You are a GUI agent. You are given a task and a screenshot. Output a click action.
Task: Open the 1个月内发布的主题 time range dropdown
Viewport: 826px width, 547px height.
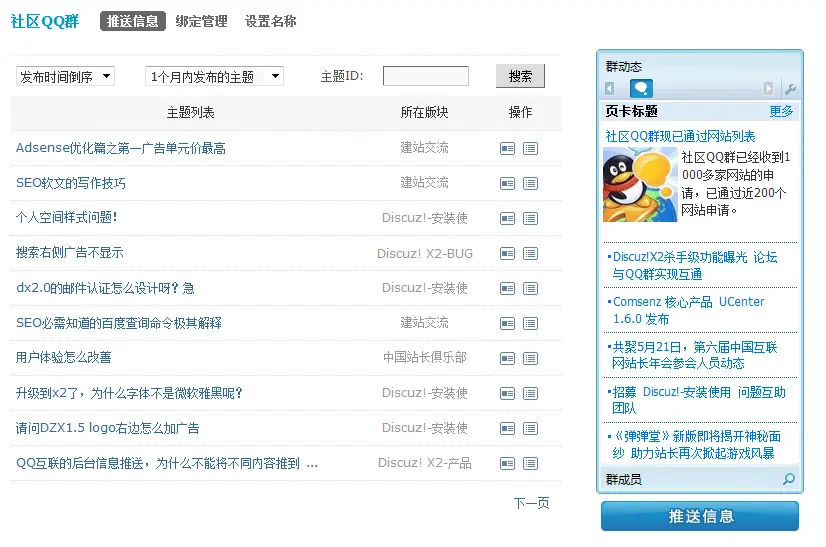pos(214,76)
